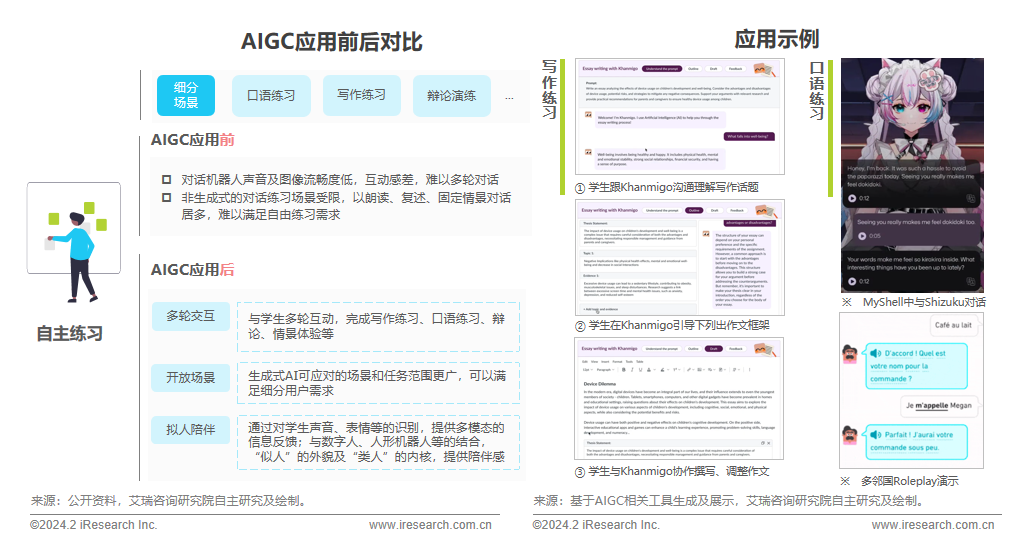The height and width of the screenshot is (539, 1020).
Task: Select highlighted Draft tab in step ③ screenshot
Action: (x=714, y=348)
